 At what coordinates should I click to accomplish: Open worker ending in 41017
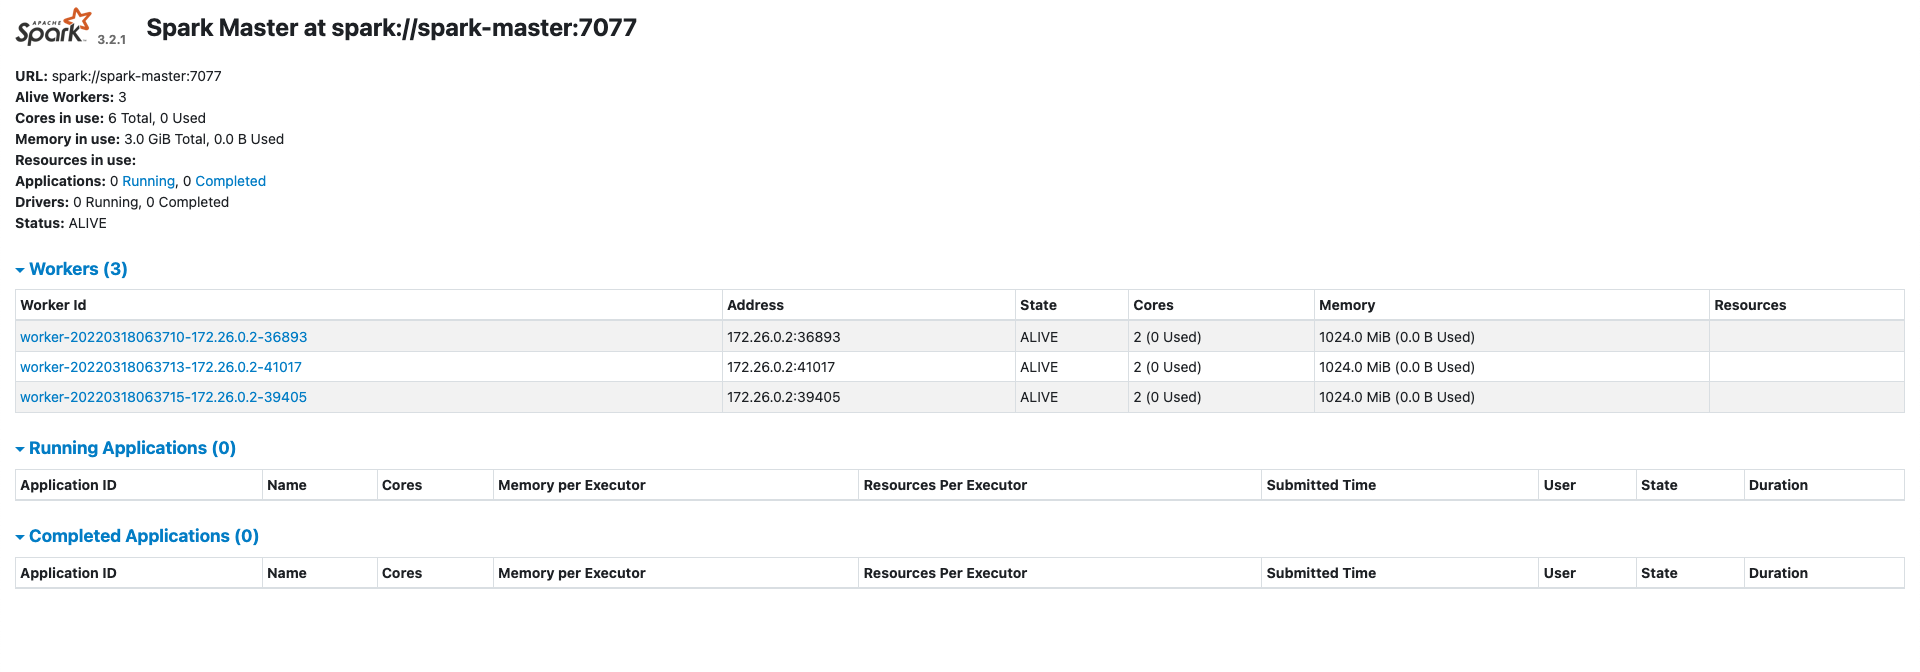click(160, 367)
